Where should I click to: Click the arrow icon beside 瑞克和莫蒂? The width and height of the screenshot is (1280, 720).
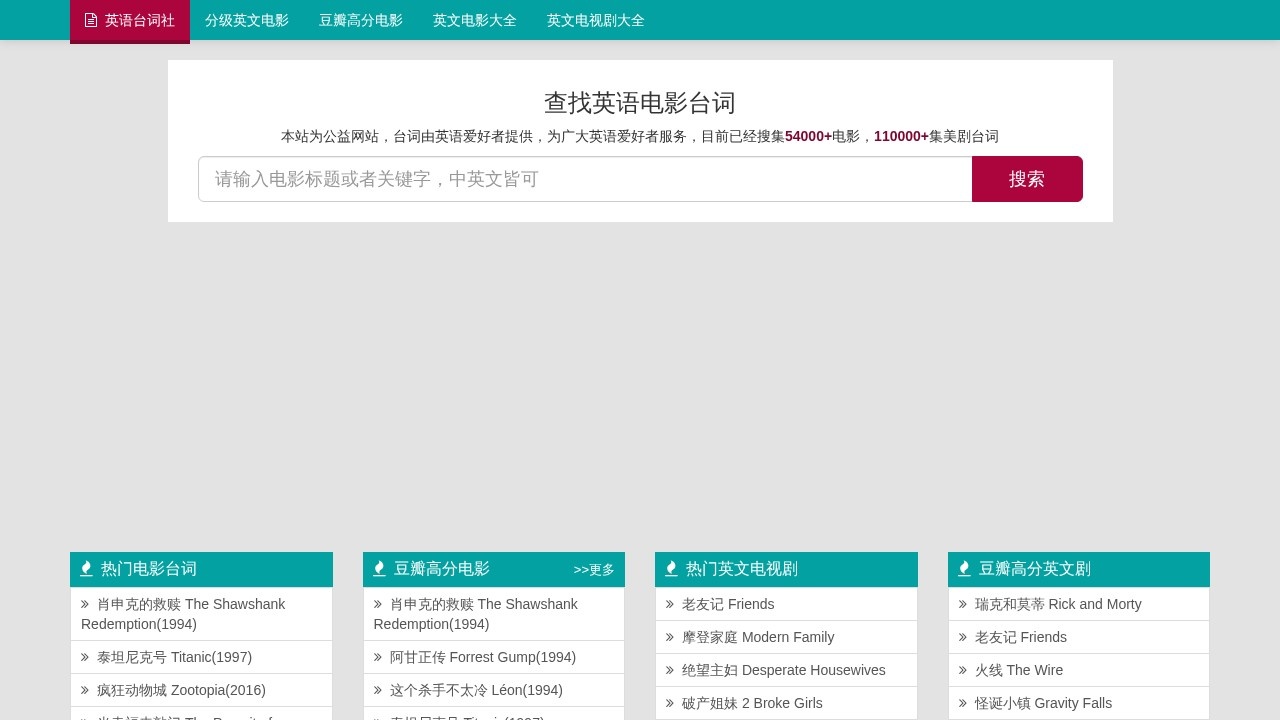[962, 604]
